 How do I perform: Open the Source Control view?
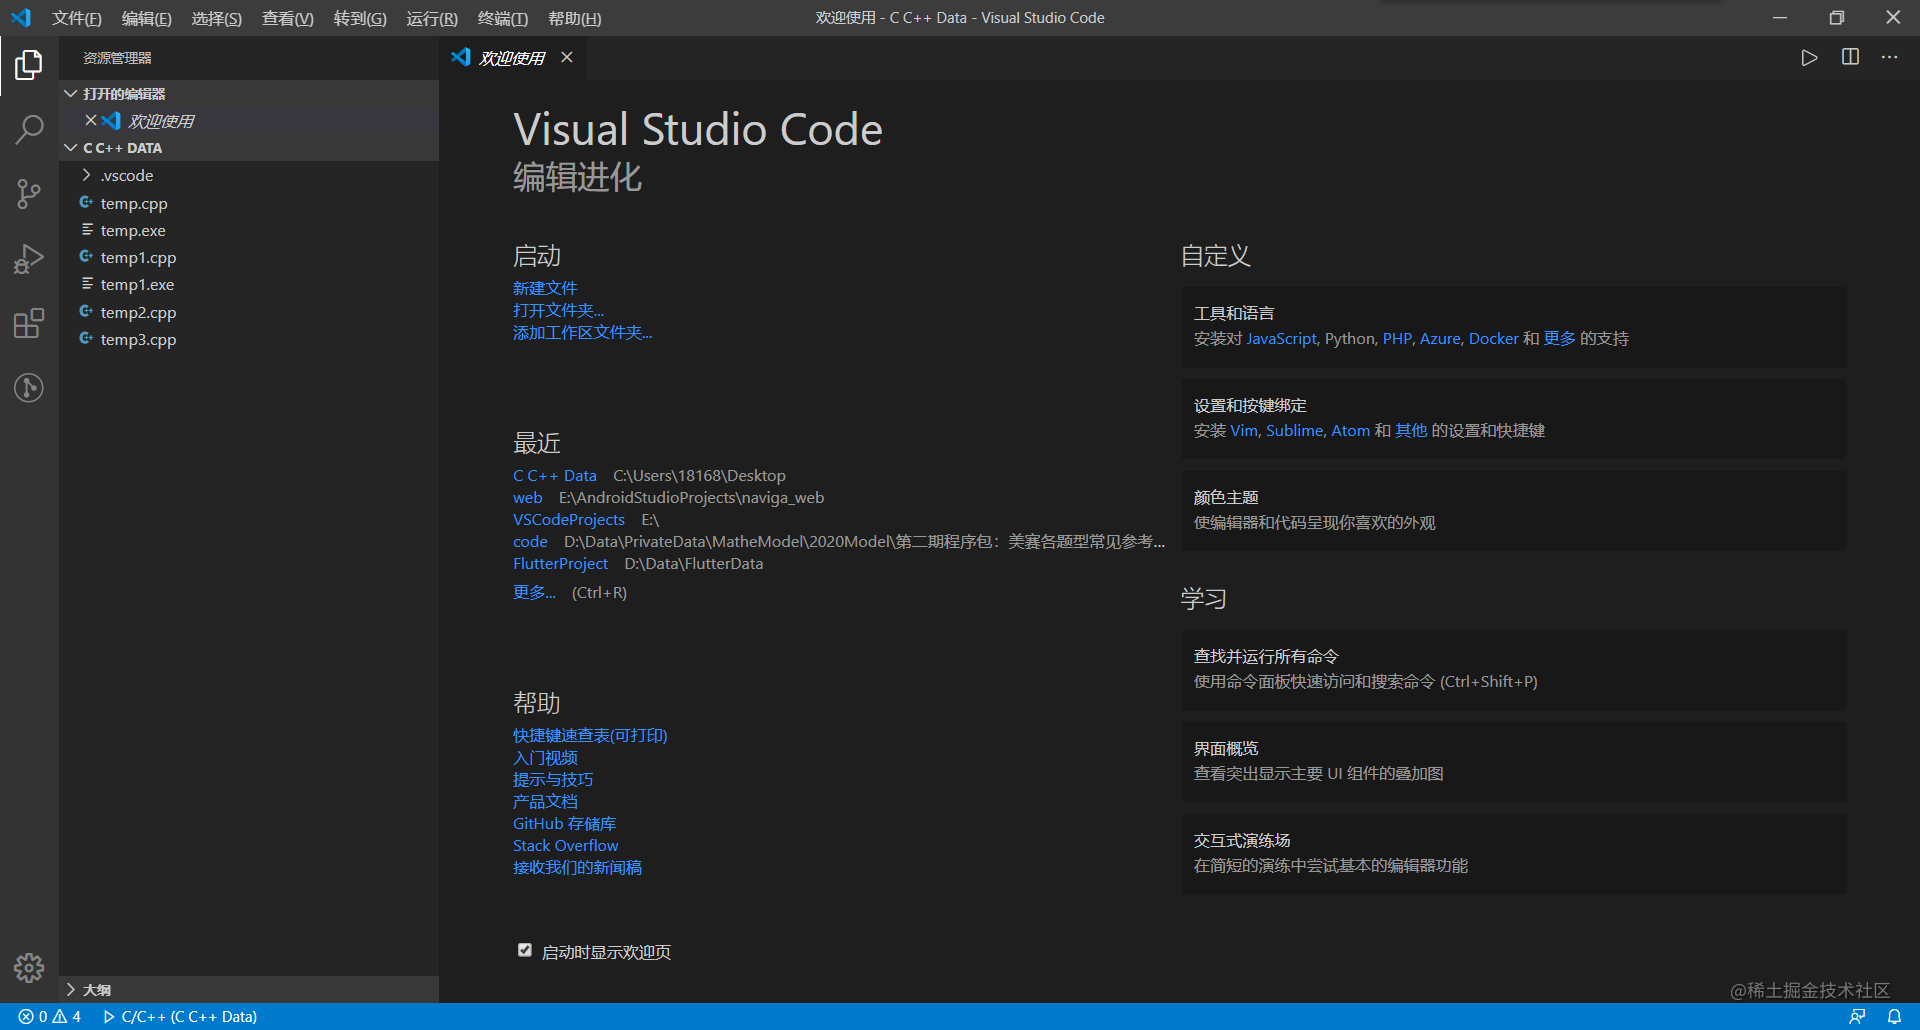tap(29, 194)
